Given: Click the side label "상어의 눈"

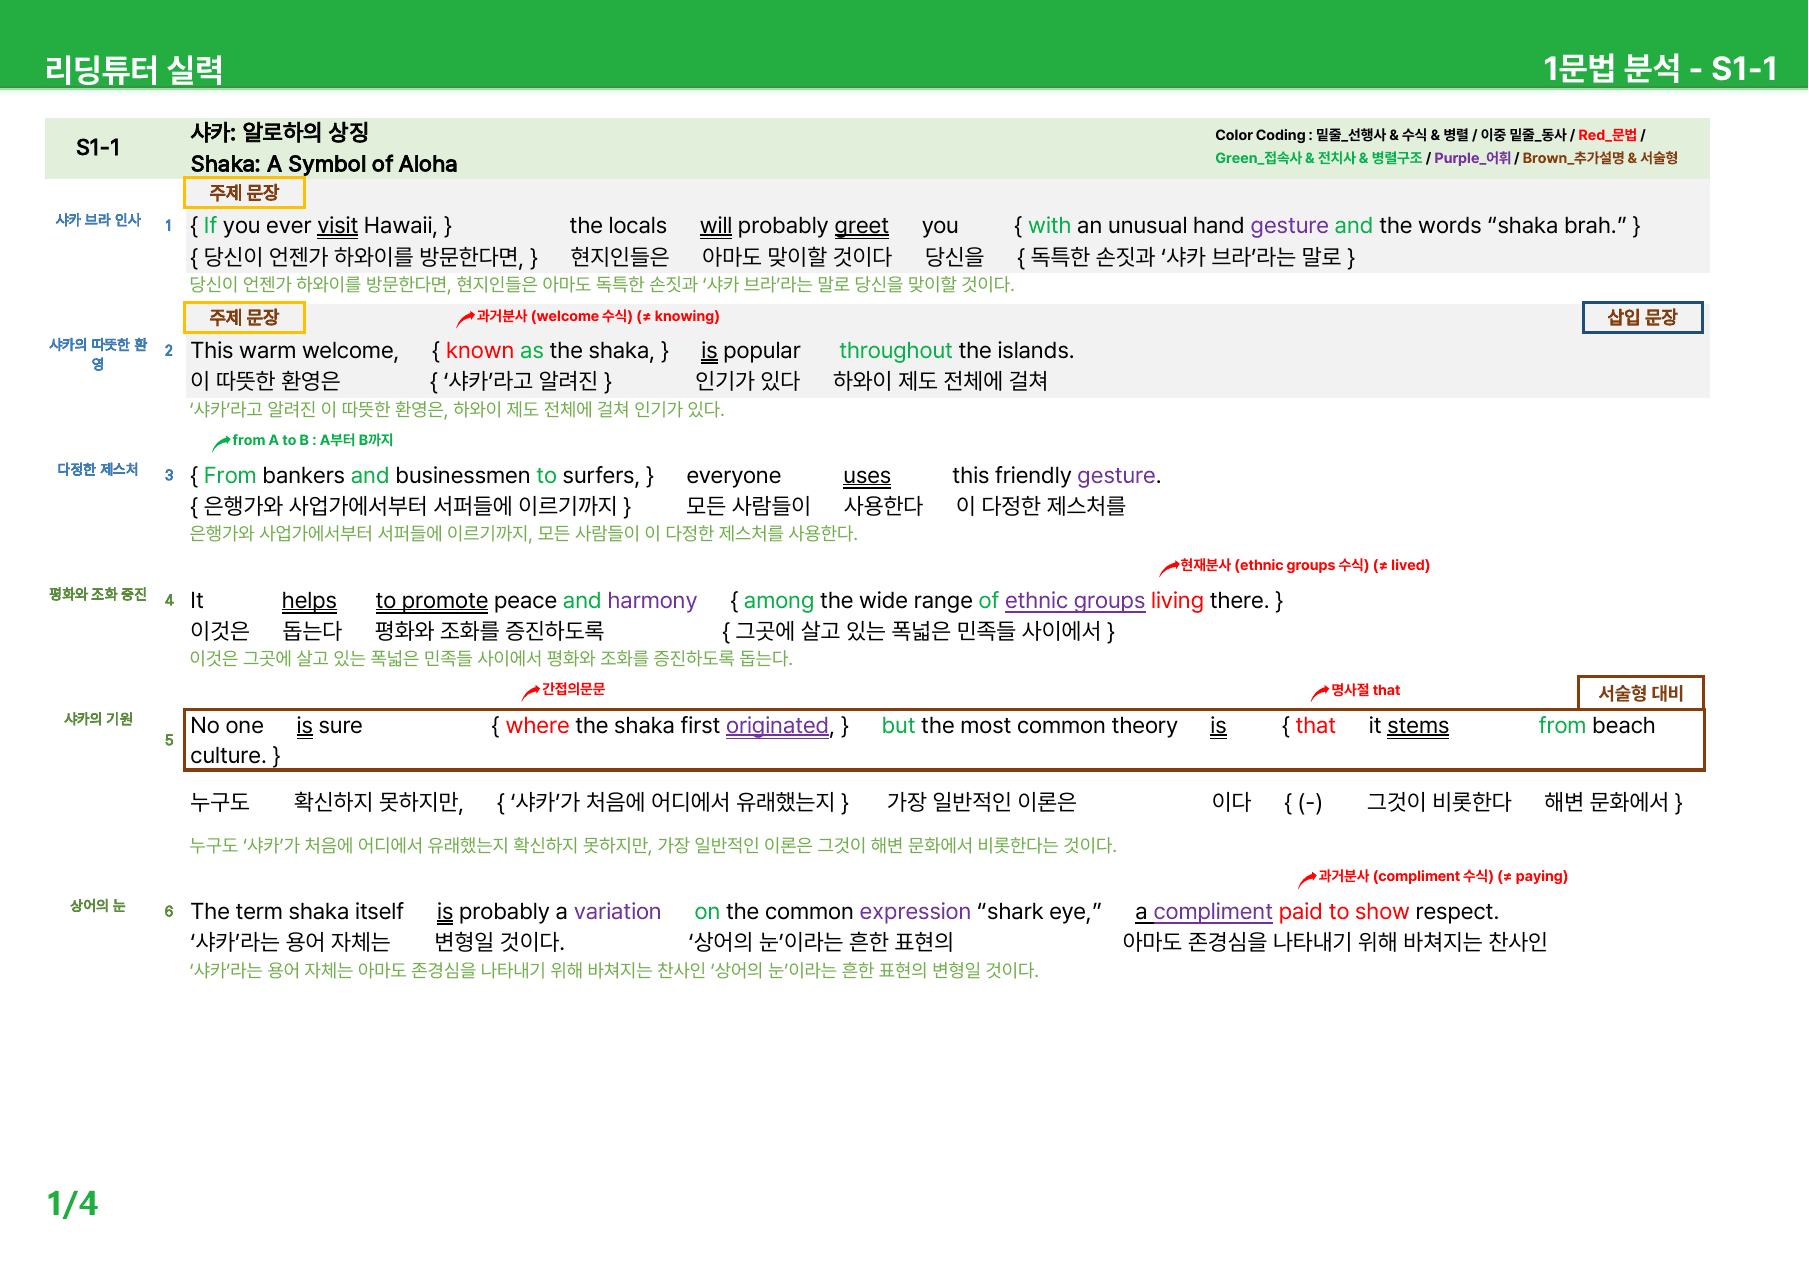Looking at the screenshot, I should tap(98, 906).
